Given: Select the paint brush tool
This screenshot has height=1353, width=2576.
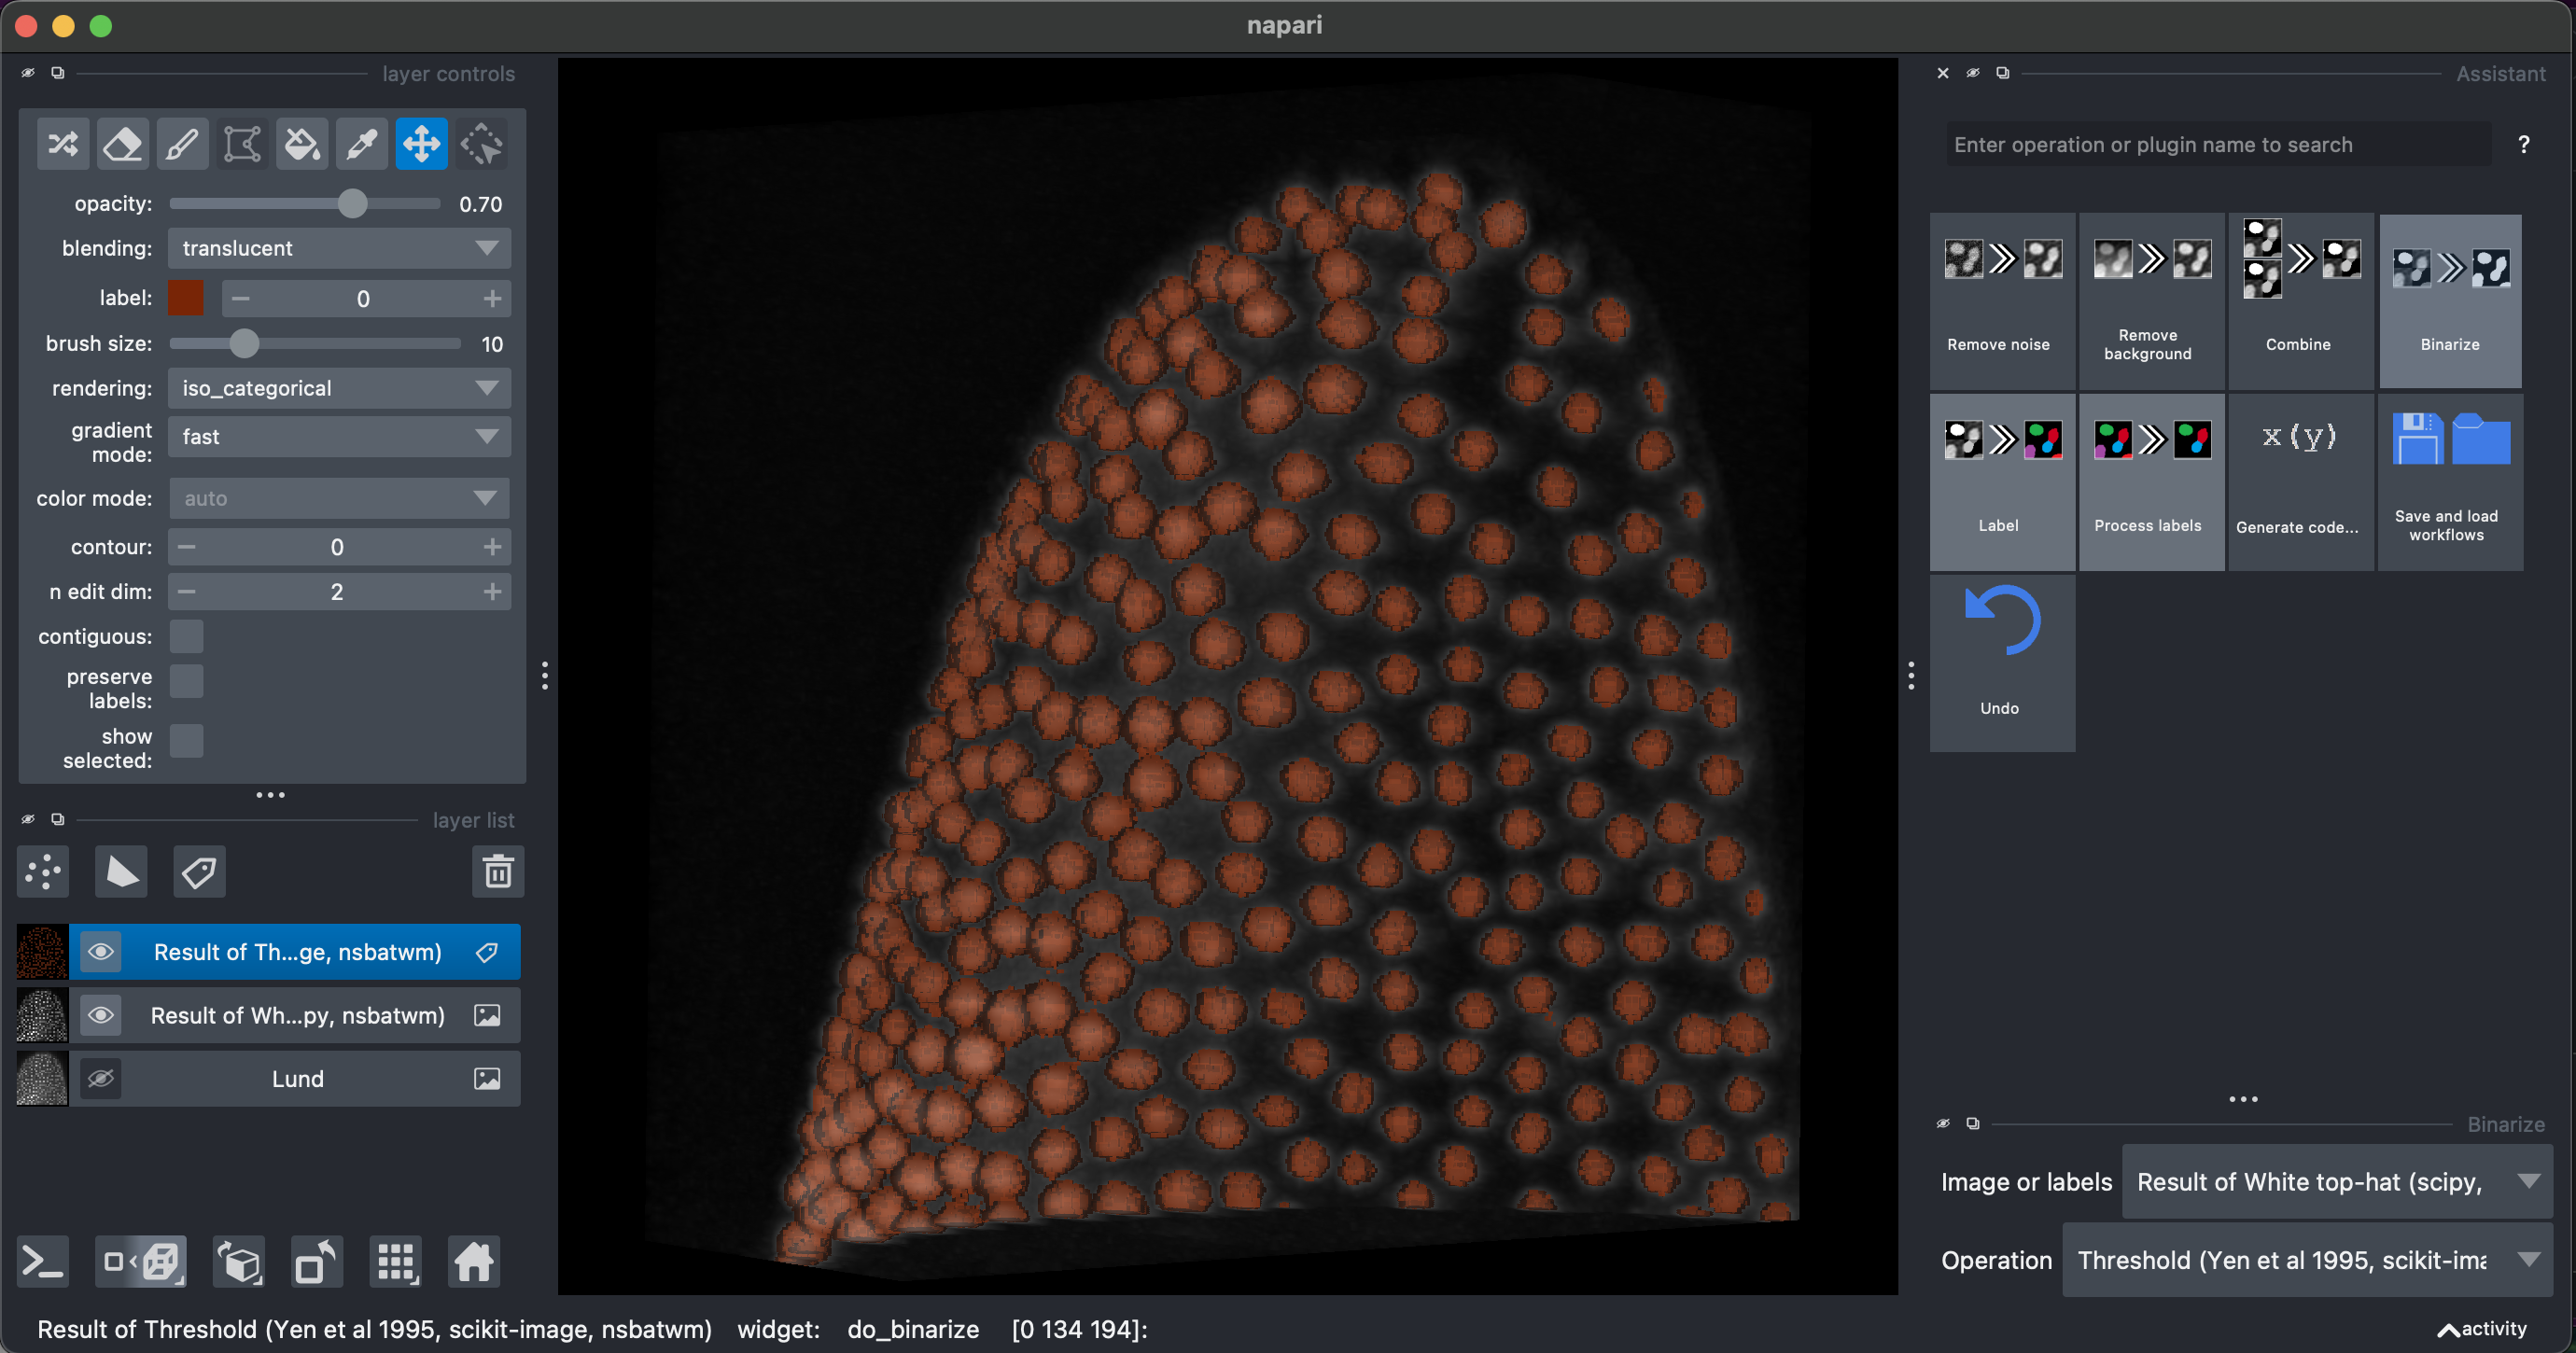Looking at the screenshot, I should click(x=182, y=144).
